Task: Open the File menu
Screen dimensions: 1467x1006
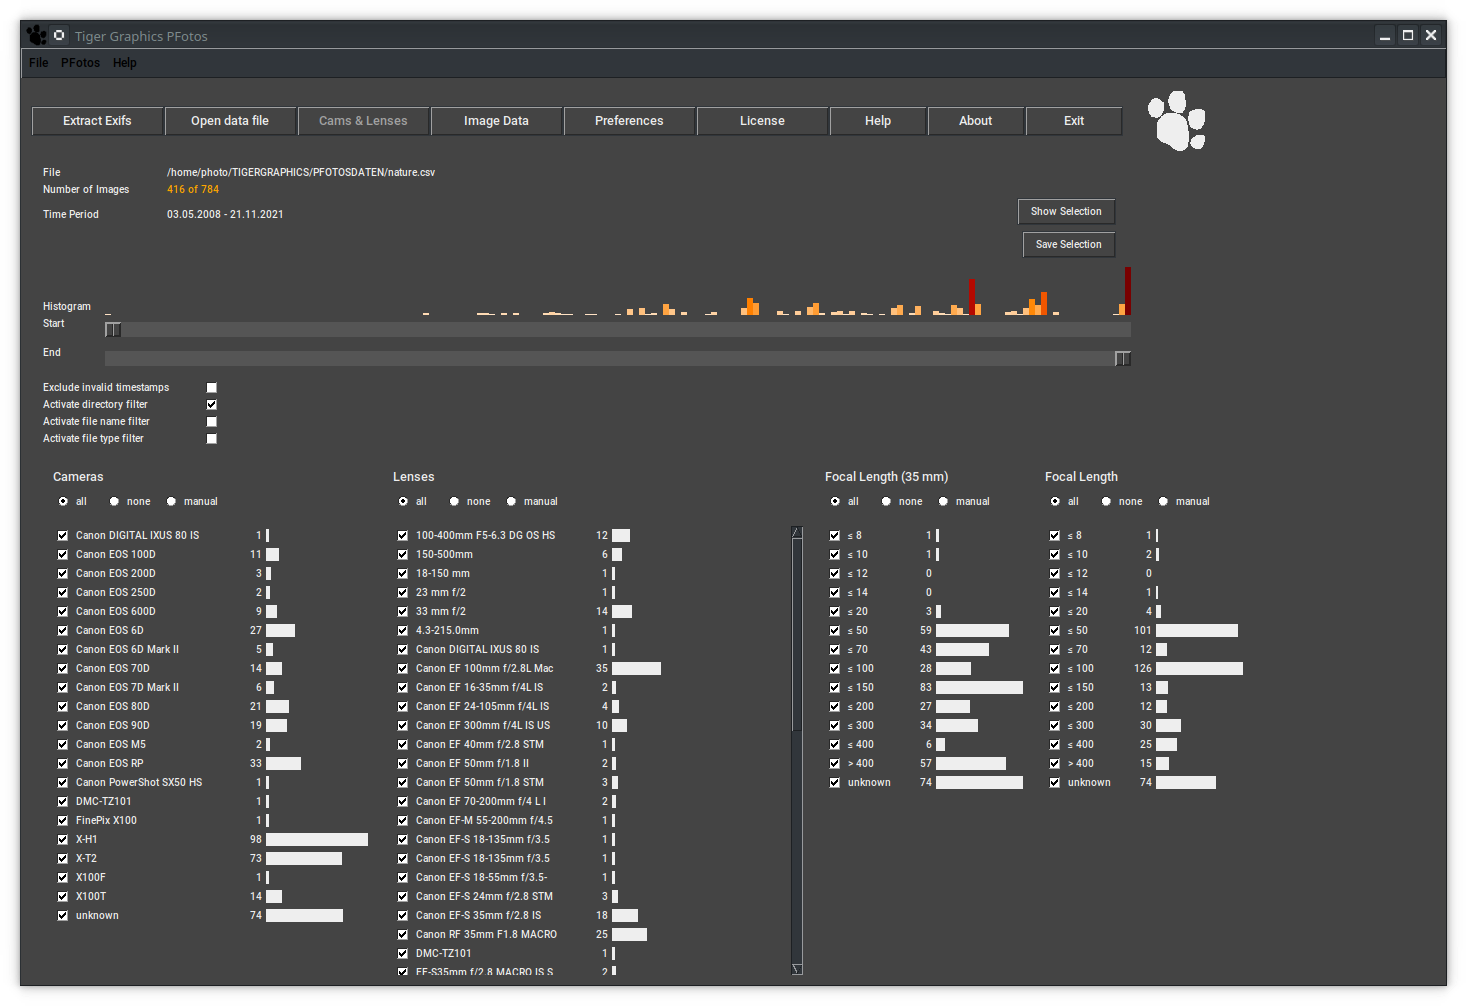Action: pos(39,63)
